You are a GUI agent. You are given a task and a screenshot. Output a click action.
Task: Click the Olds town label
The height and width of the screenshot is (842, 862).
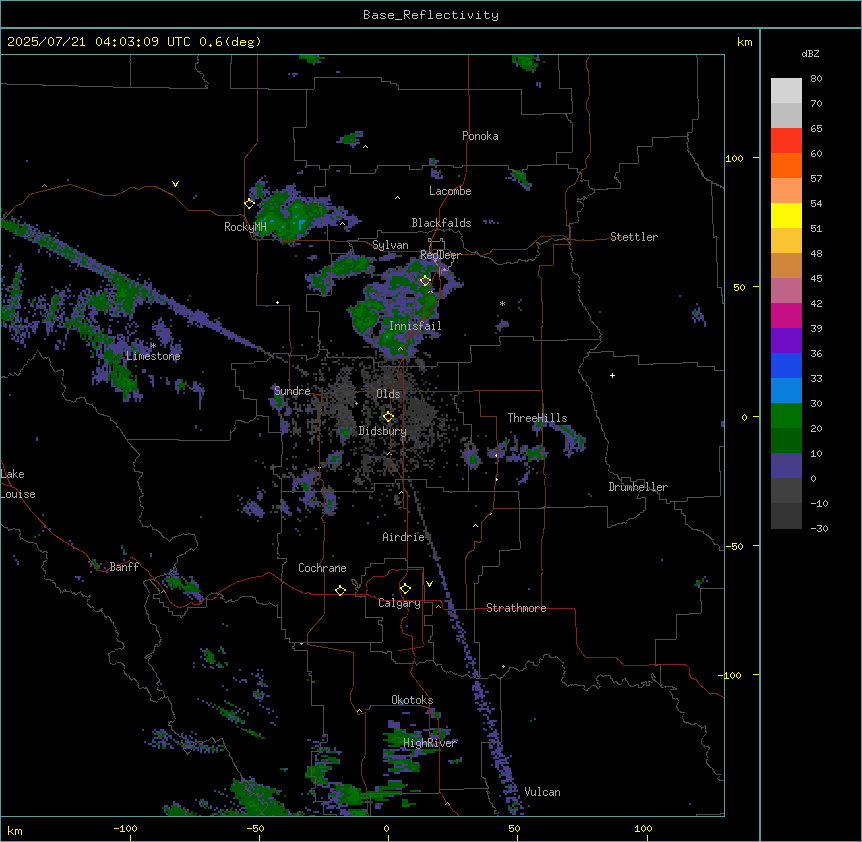click(x=388, y=394)
